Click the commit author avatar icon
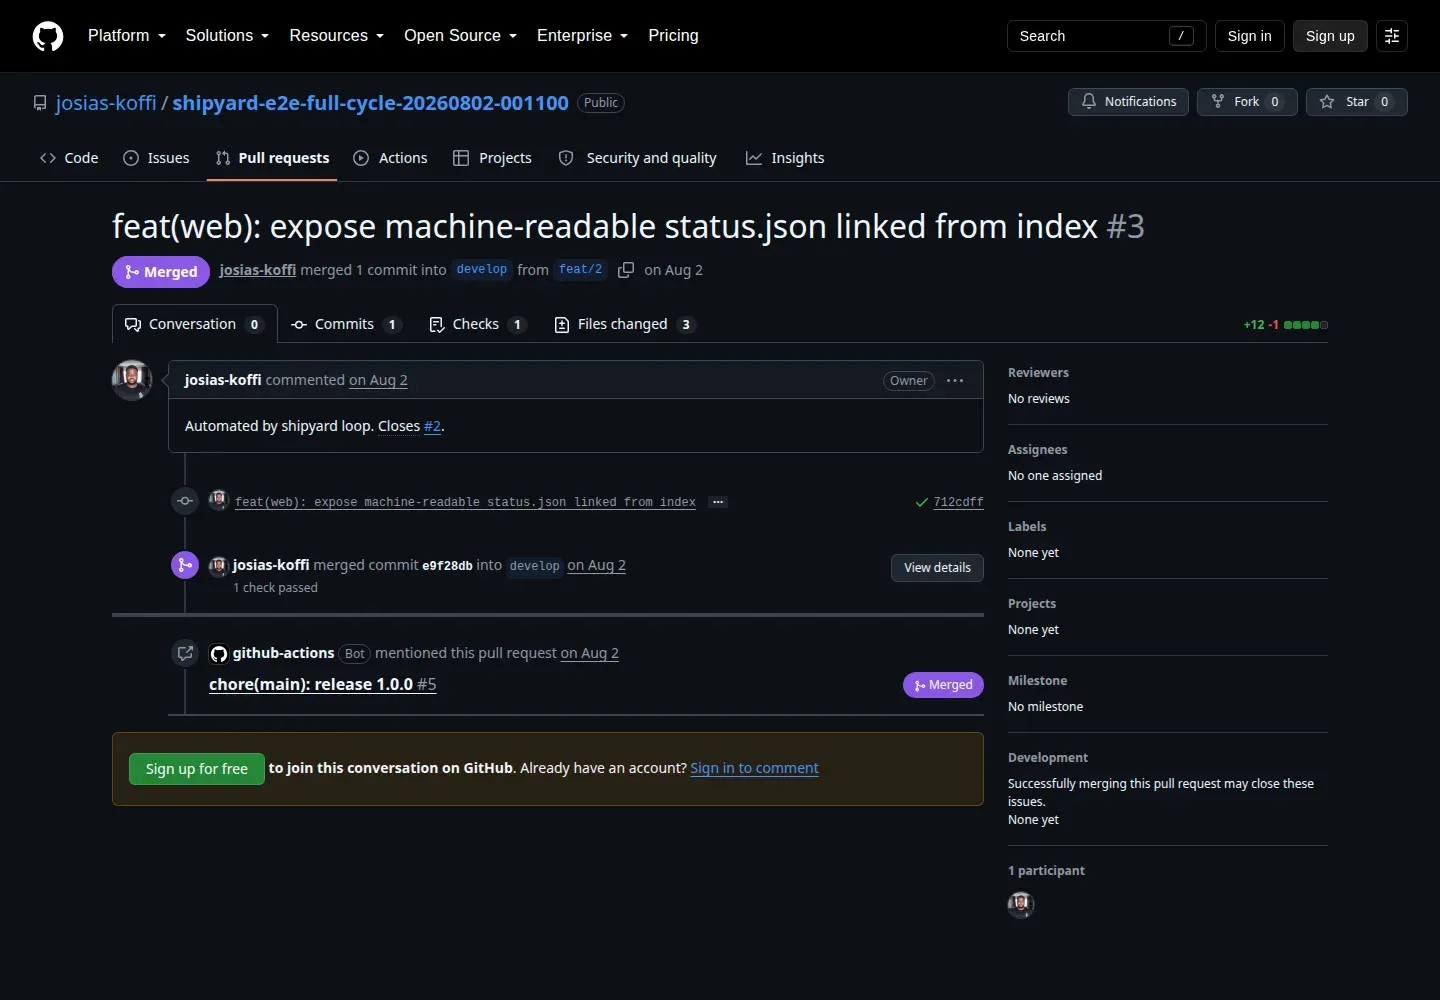Image resolution: width=1440 pixels, height=1000 pixels. (219, 501)
